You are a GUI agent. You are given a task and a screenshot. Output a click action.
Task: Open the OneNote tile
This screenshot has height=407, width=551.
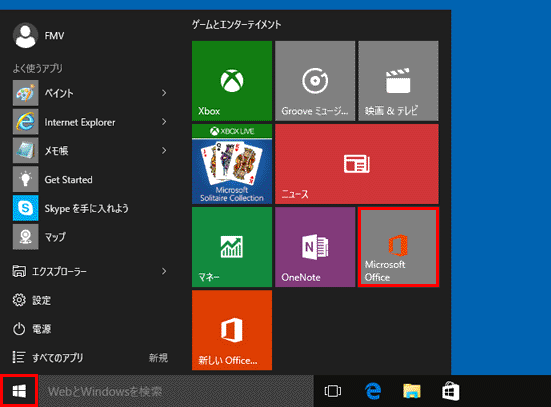tap(315, 247)
